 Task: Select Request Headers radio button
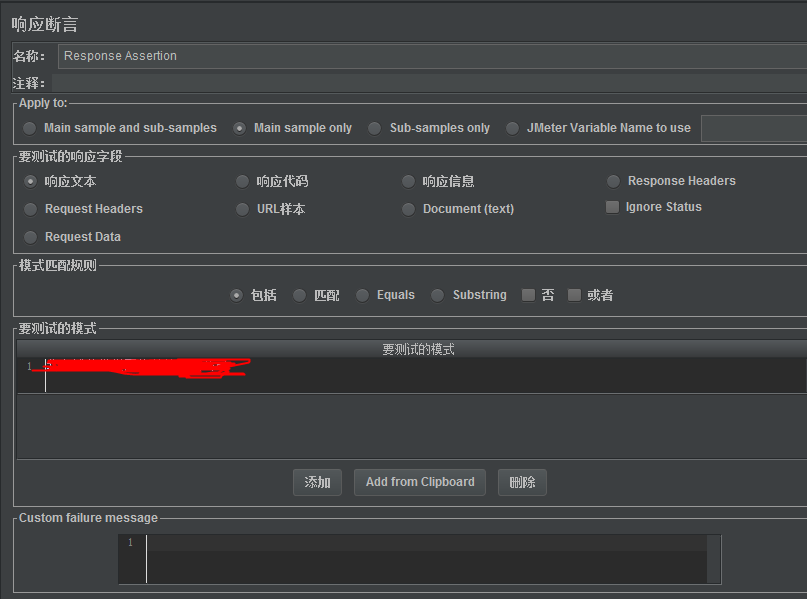coord(30,209)
